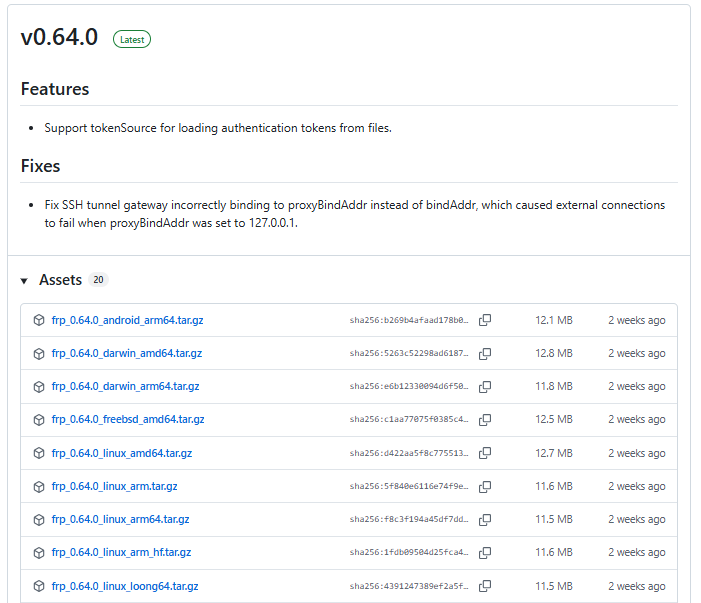The height and width of the screenshot is (603, 701).
Task: Copy sha256 for frp_0.64.0_linux_arm64.tar.gz
Action: (485, 519)
